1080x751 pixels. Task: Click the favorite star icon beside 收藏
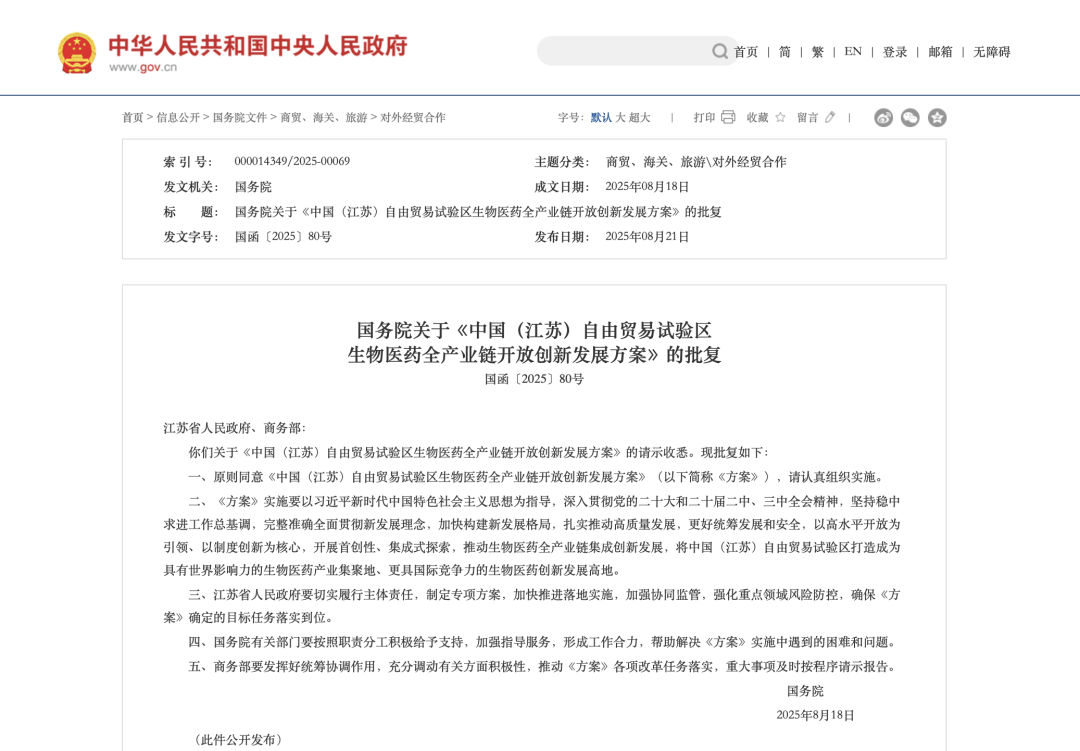(780, 117)
